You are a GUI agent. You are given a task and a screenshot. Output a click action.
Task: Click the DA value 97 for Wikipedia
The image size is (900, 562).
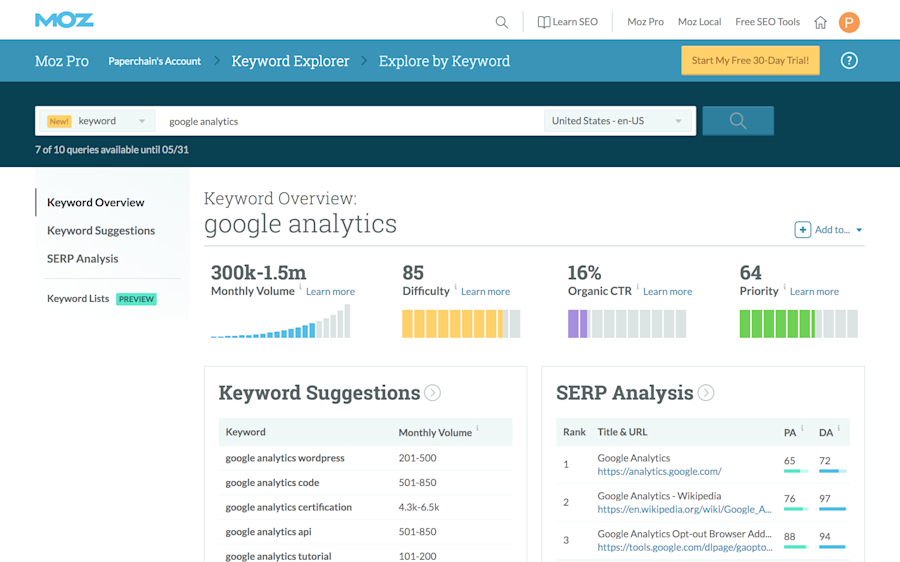click(x=825, y=499)
